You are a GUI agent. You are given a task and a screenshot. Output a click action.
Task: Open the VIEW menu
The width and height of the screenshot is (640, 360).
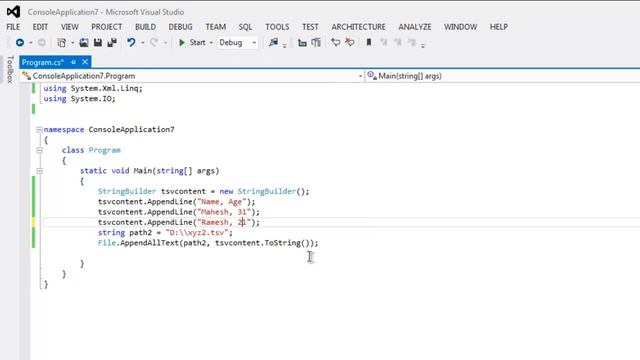click(x=70, y=27)
